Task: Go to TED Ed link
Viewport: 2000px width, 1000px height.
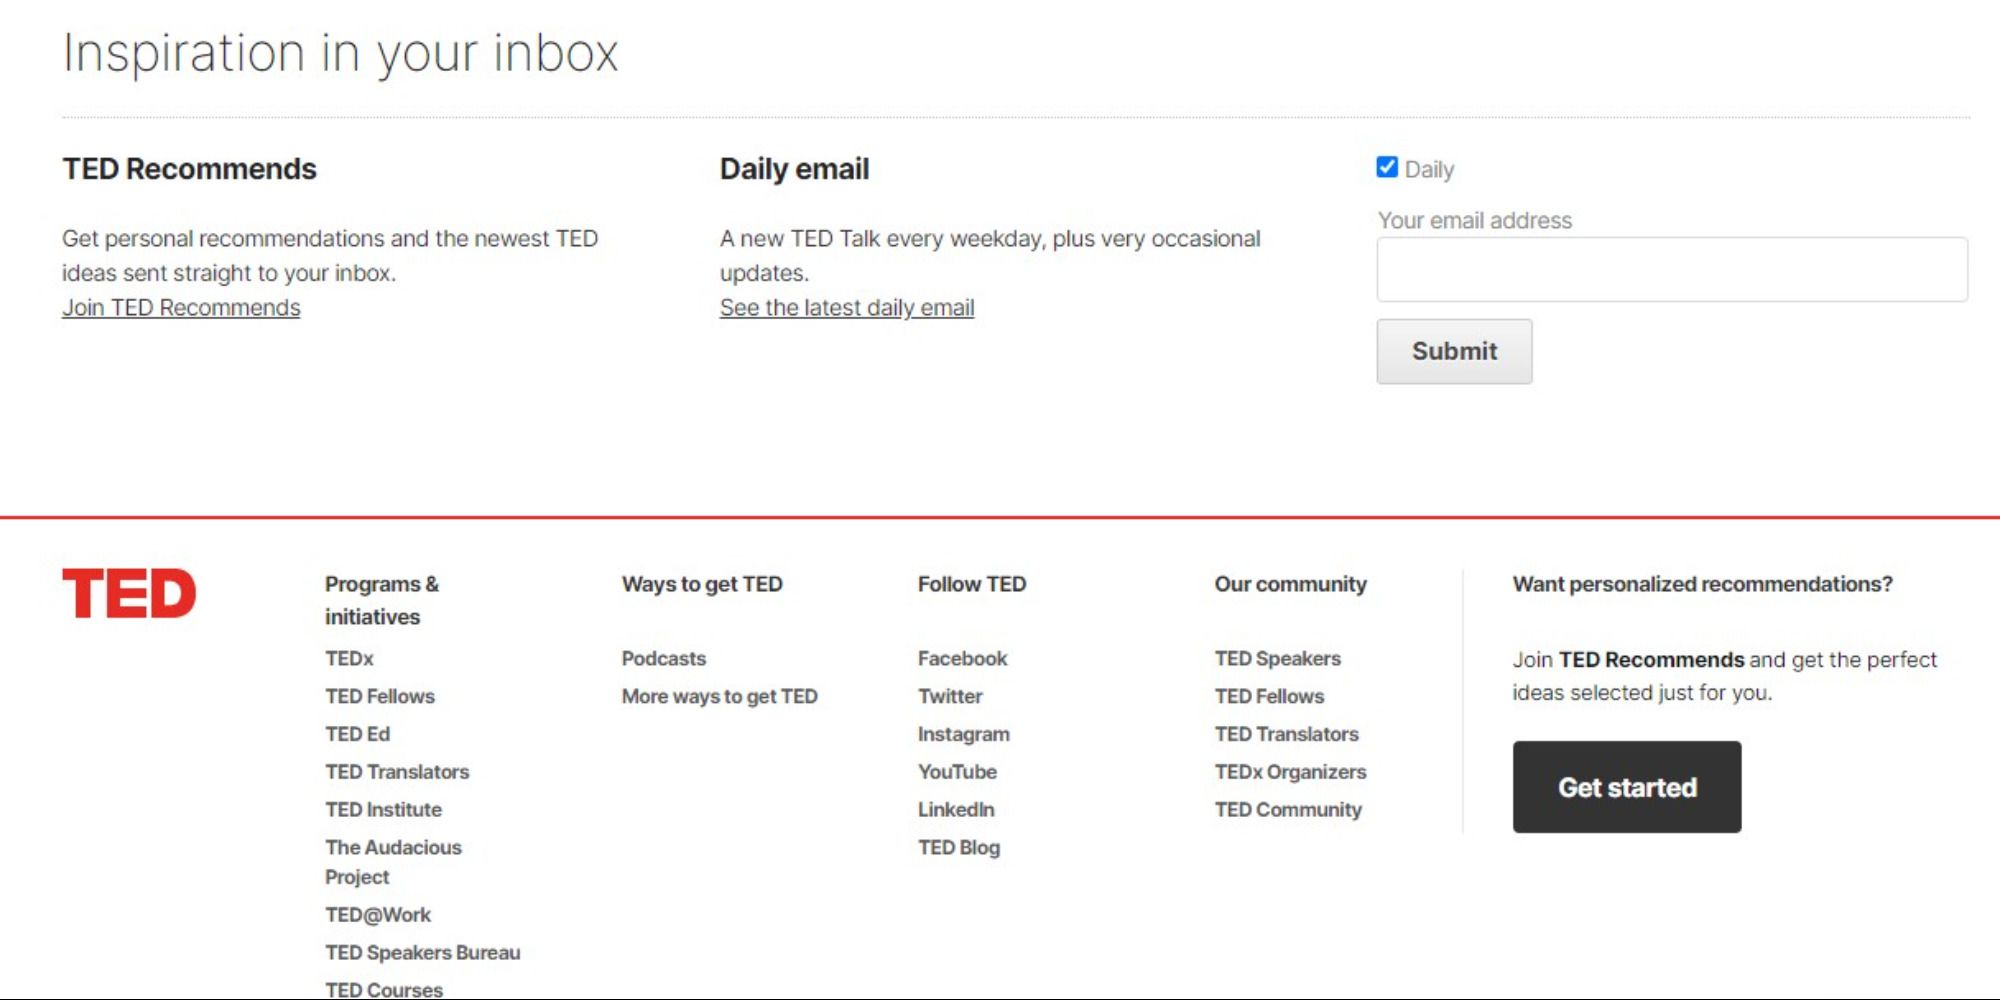Action: (x=357, y=735)
